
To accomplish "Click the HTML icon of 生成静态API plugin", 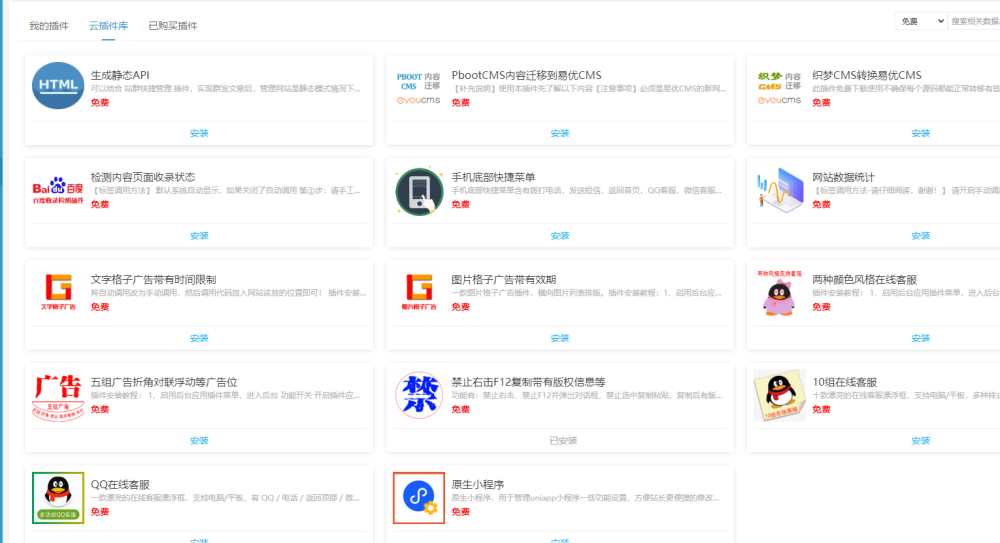I will click(x=58, y=86).
